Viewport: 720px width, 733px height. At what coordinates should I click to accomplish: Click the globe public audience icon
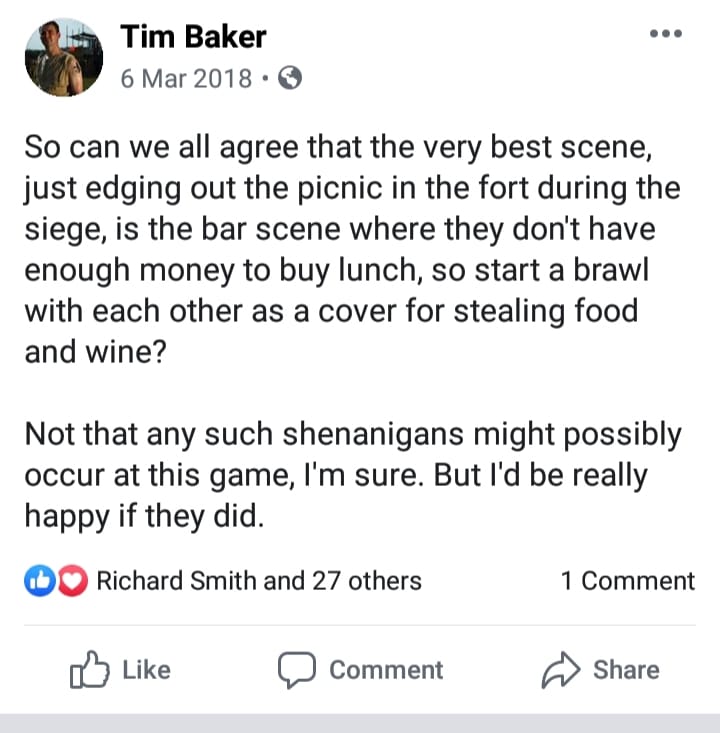289,78
